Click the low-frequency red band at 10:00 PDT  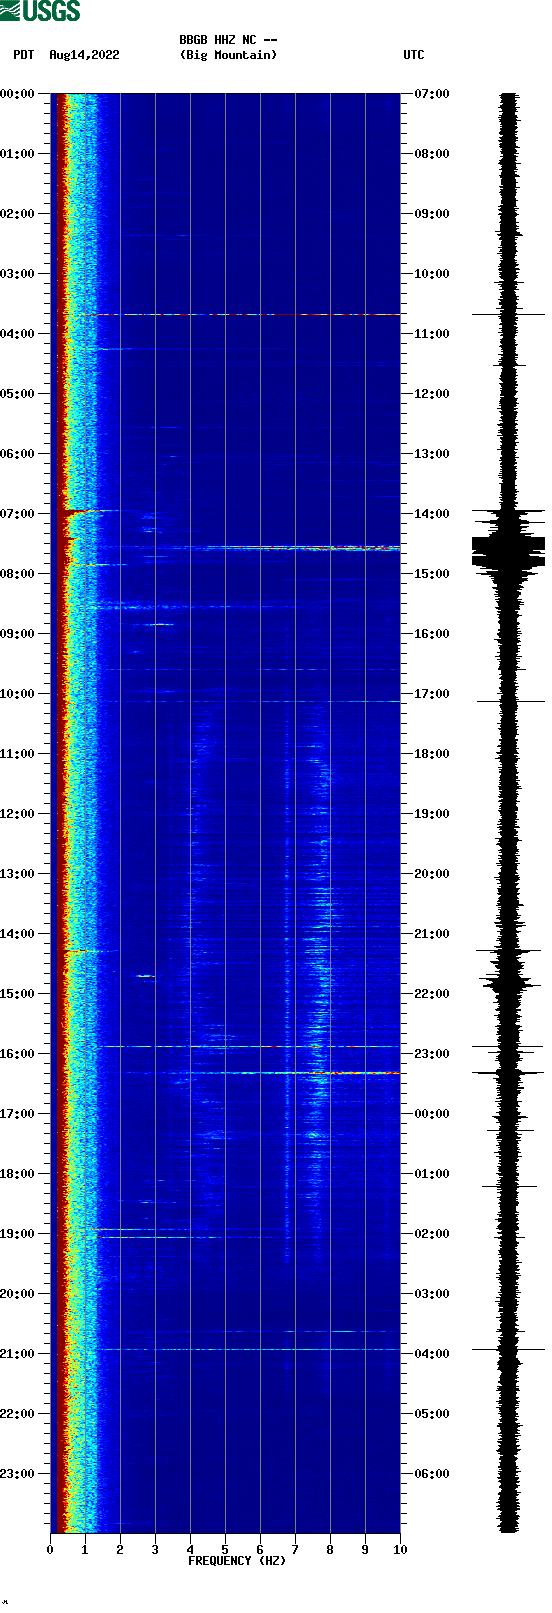pos(61,694)
